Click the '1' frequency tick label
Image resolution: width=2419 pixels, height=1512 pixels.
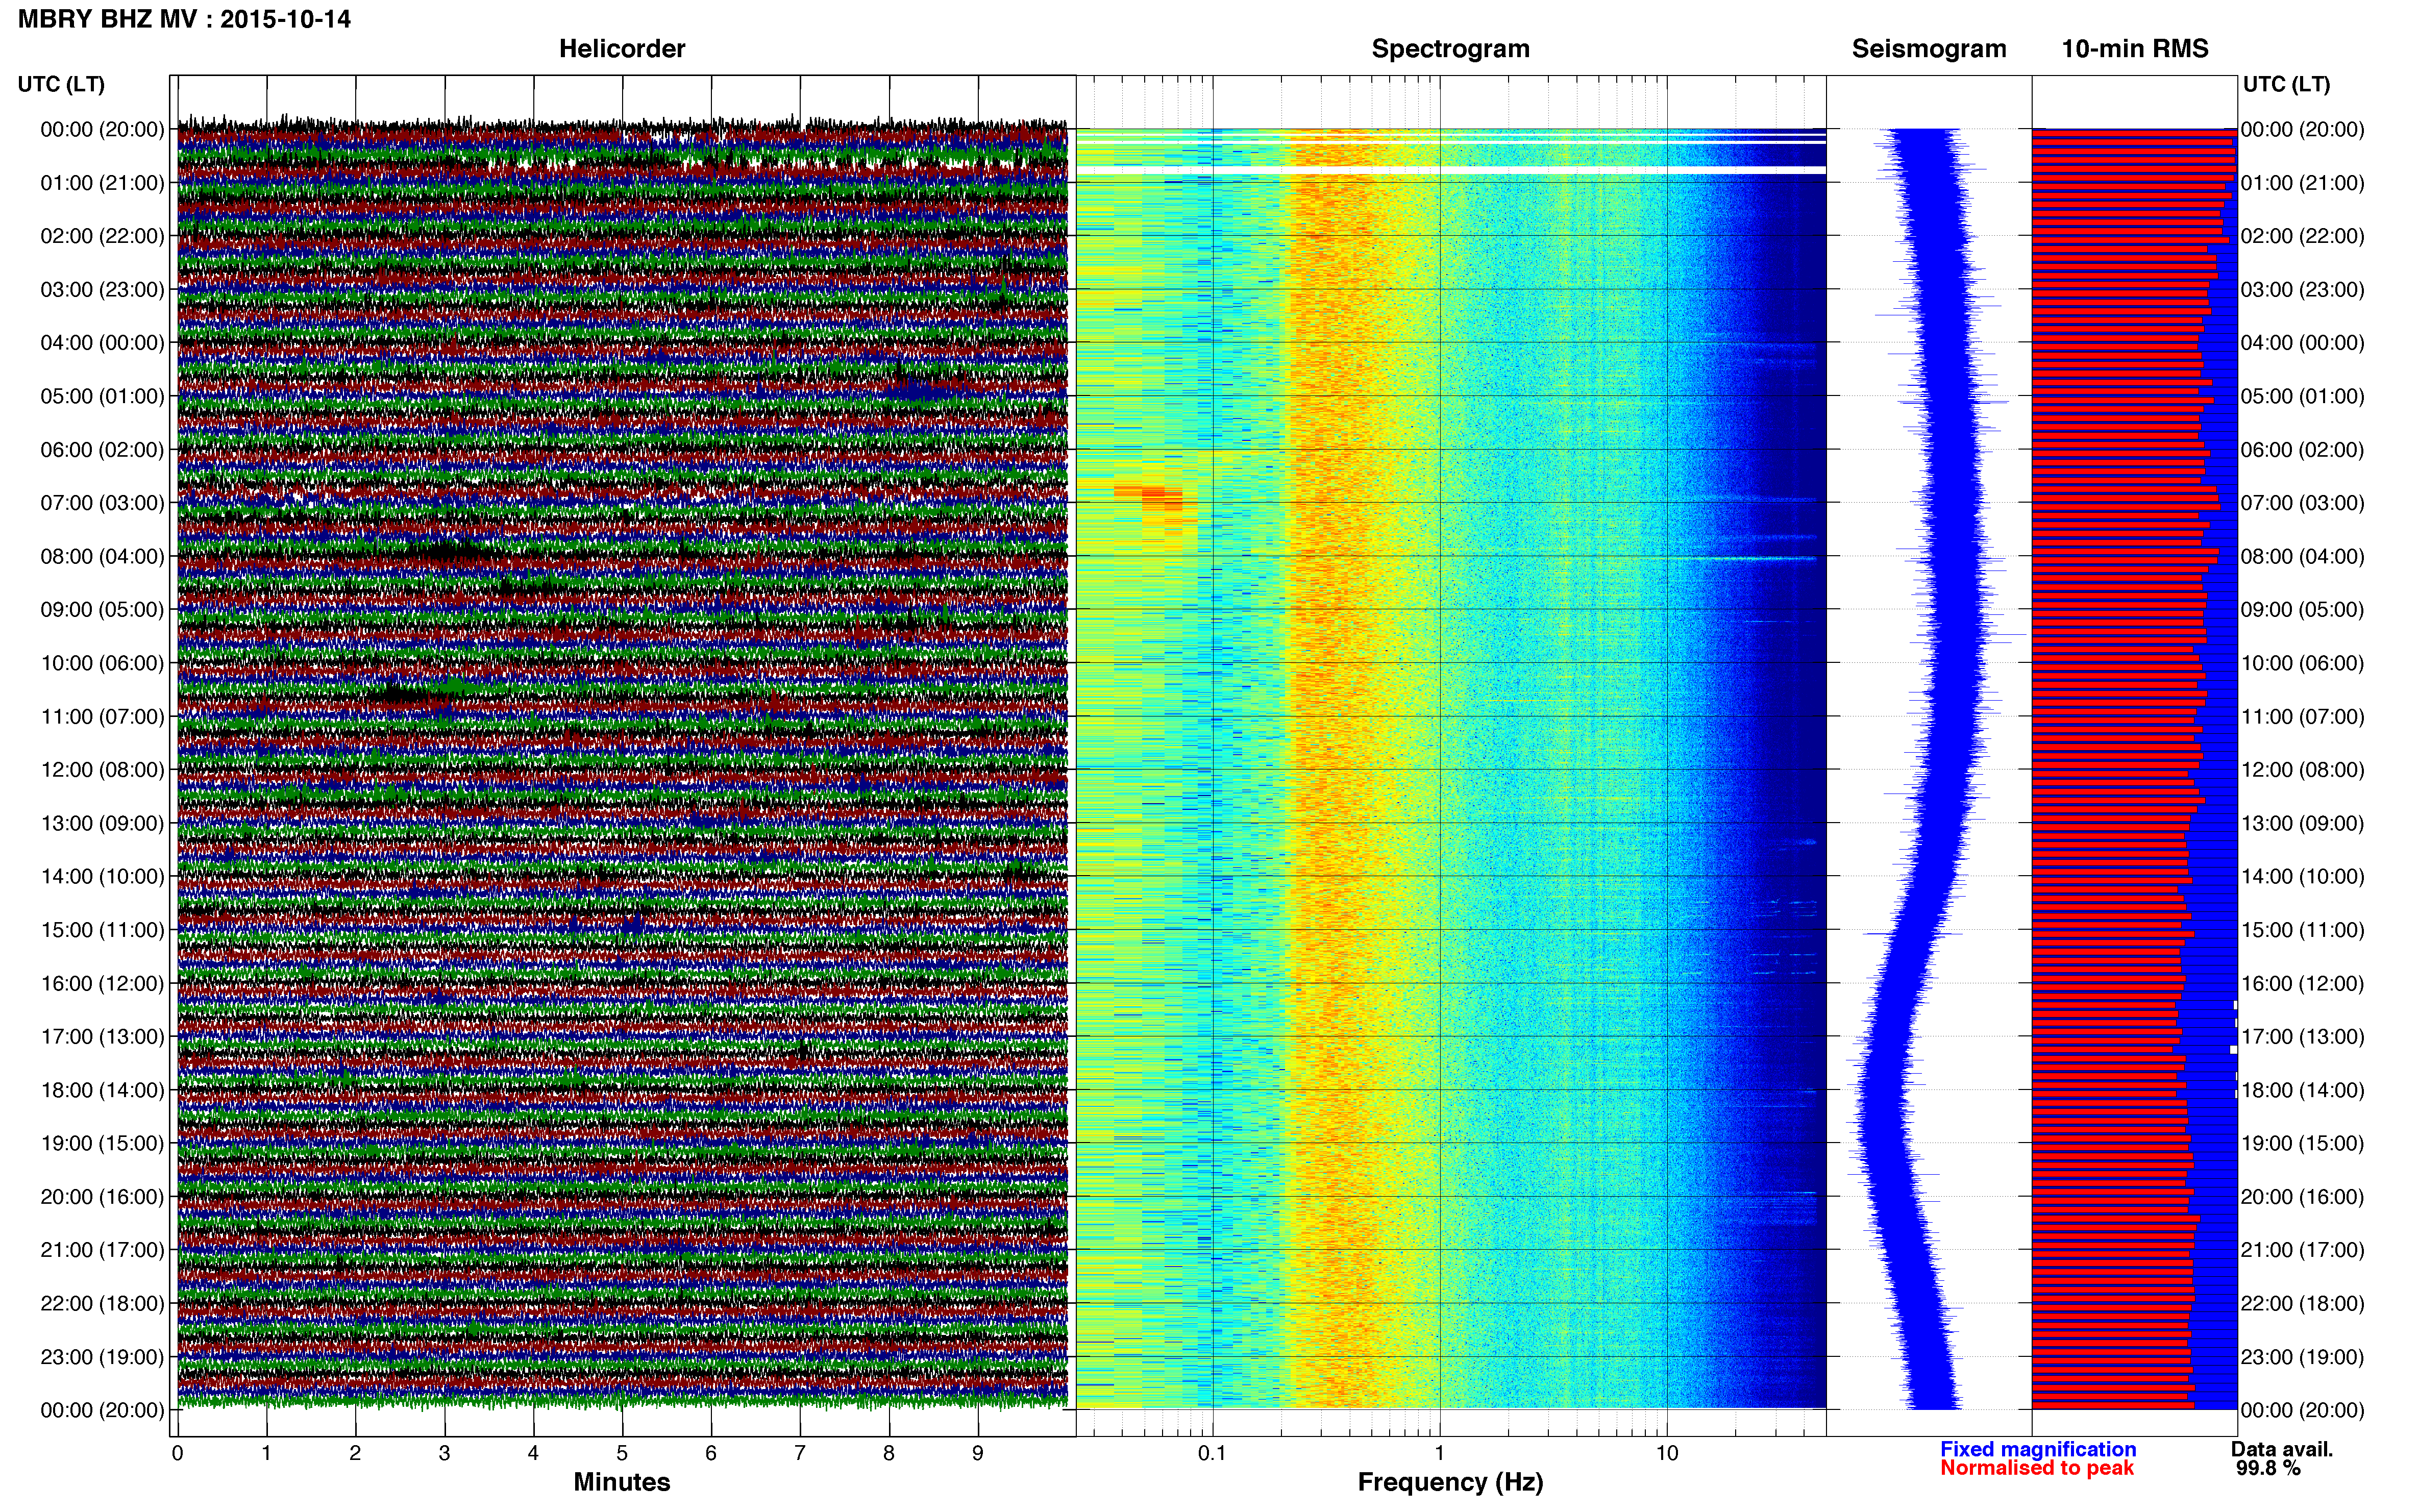coord(1439,1453)
